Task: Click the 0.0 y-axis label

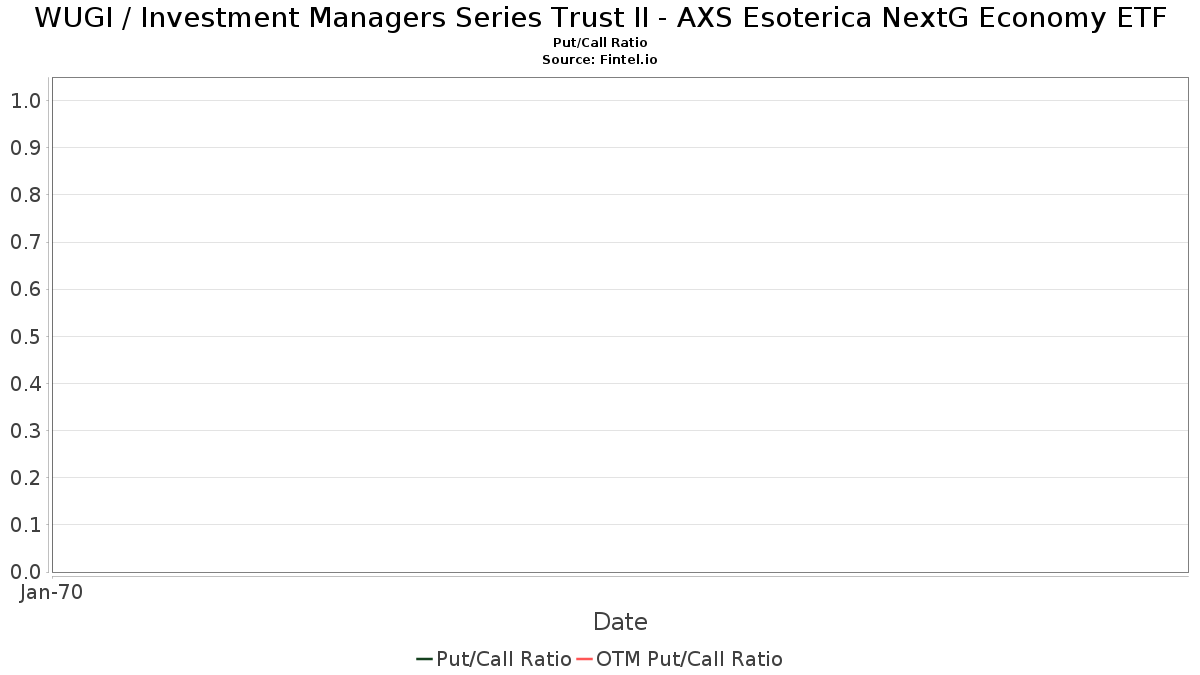Action: 26,572
